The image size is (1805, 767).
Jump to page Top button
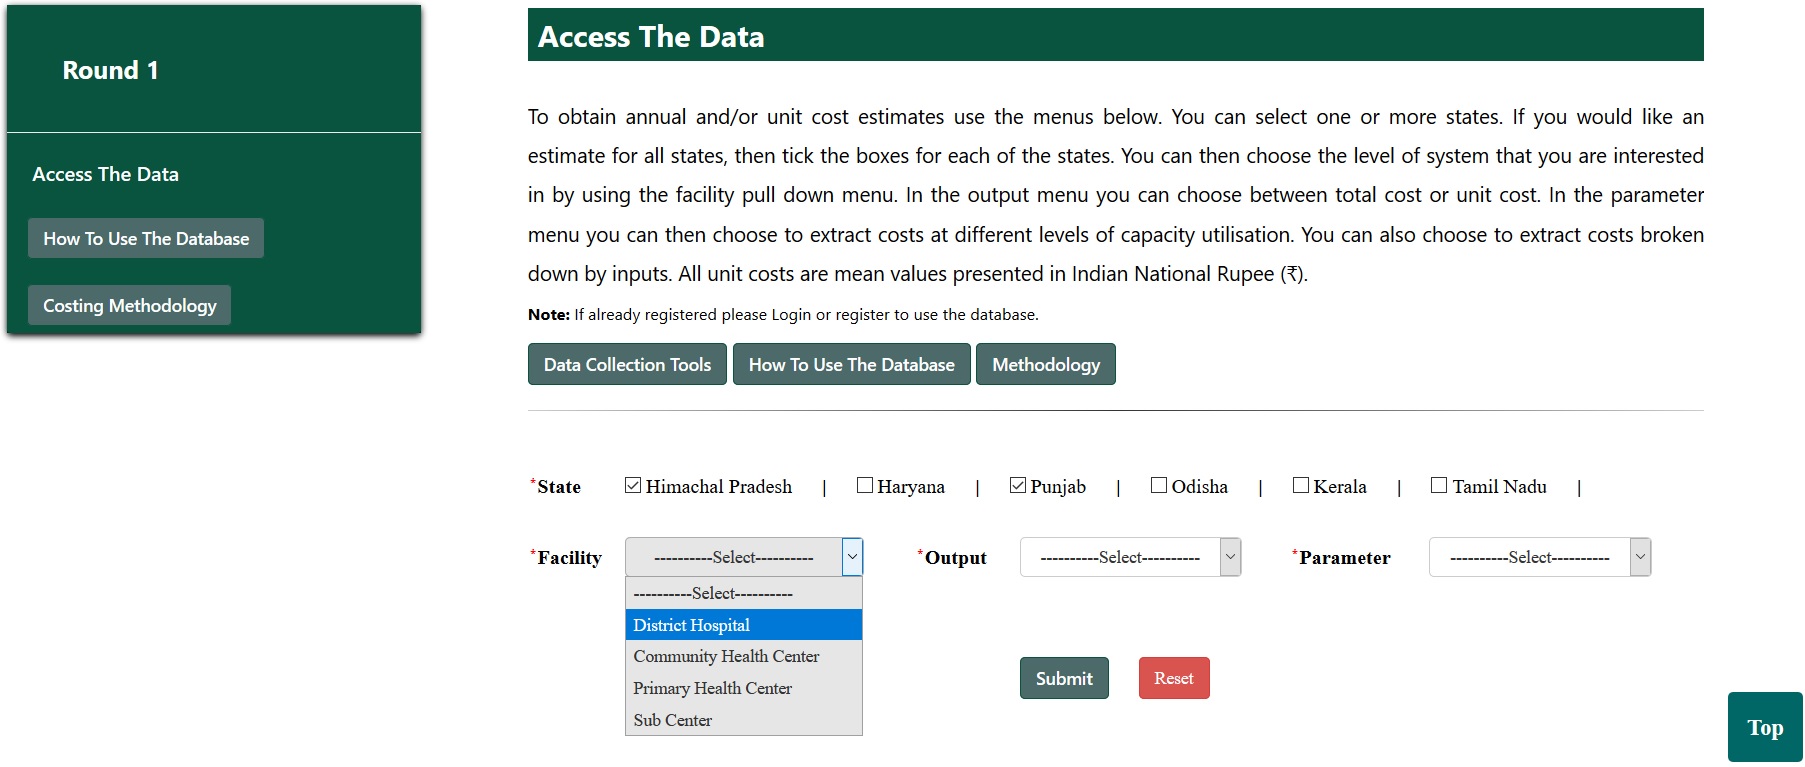tap(1764, 728)
